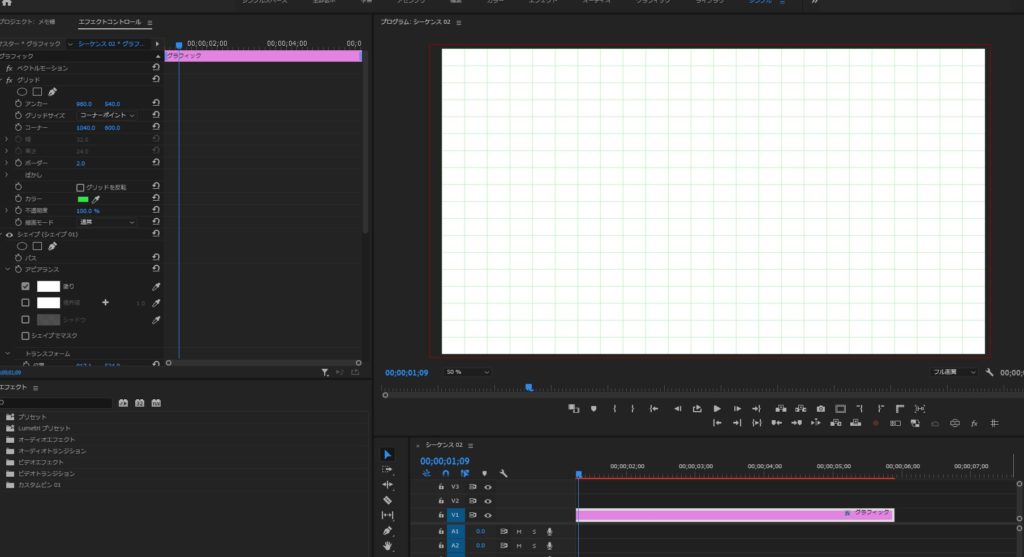Screen dimensions: 1024x557
Task: Select the Track Select Forward tool
Action: [x=387, y=469]
